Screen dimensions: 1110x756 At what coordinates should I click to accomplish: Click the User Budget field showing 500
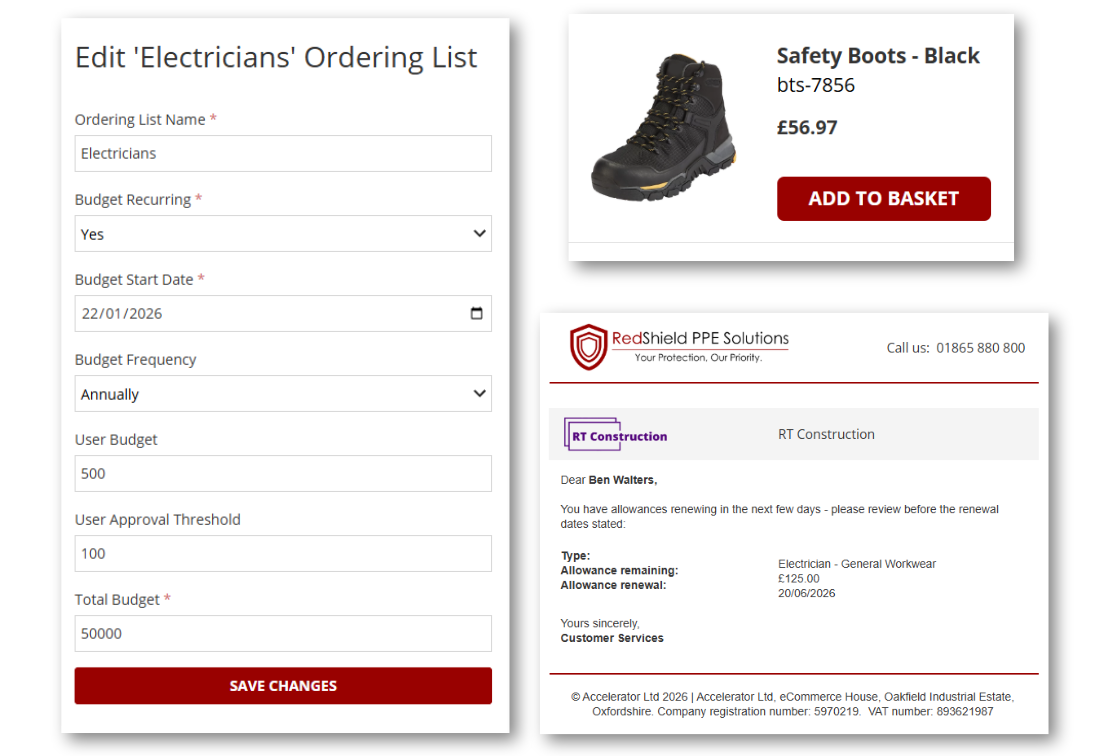pyautogui.click(x=283, y=473)
